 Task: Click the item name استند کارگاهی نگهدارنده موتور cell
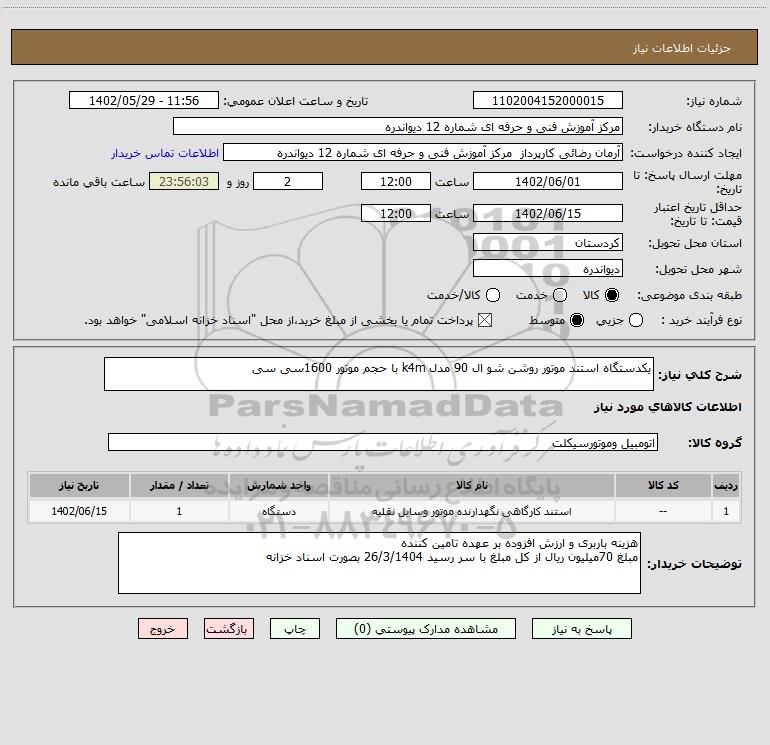click(x=471, y=512)
